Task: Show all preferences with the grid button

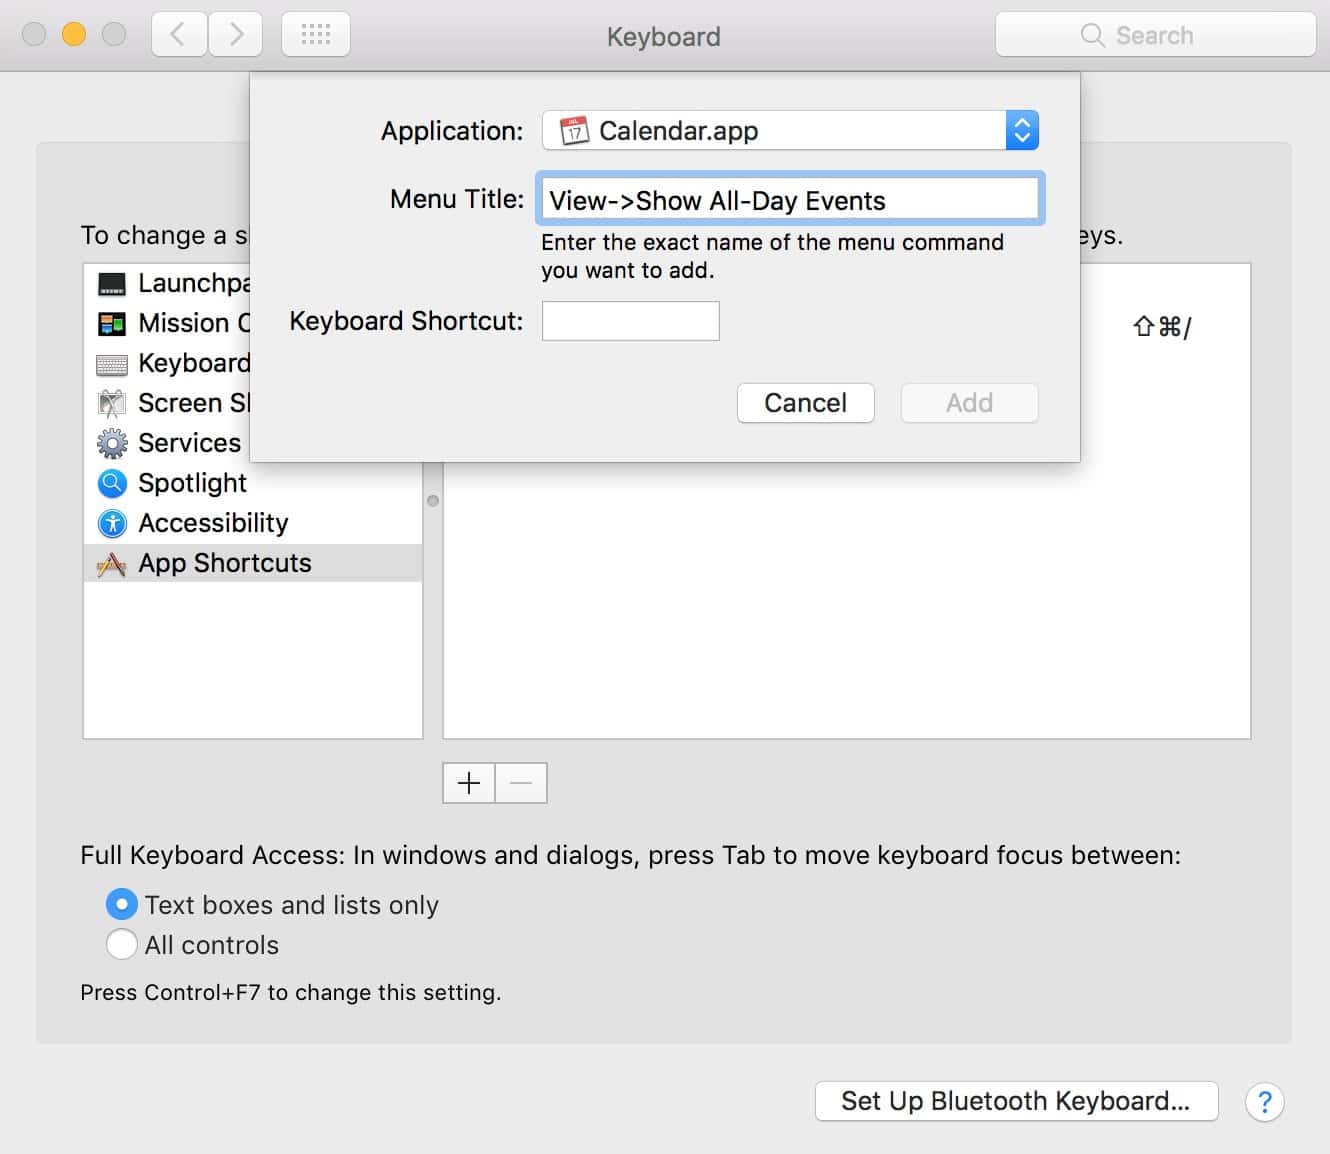Action: coord(316,35)
